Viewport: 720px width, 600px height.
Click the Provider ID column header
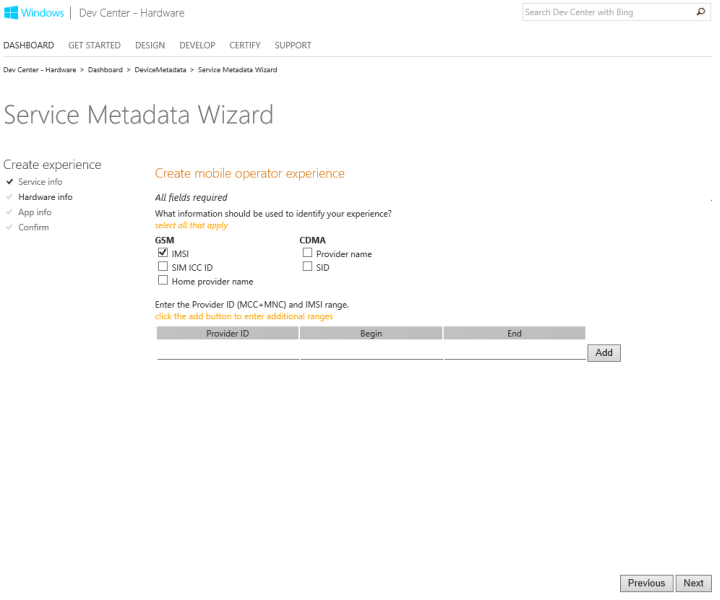(x=228, y=333)
